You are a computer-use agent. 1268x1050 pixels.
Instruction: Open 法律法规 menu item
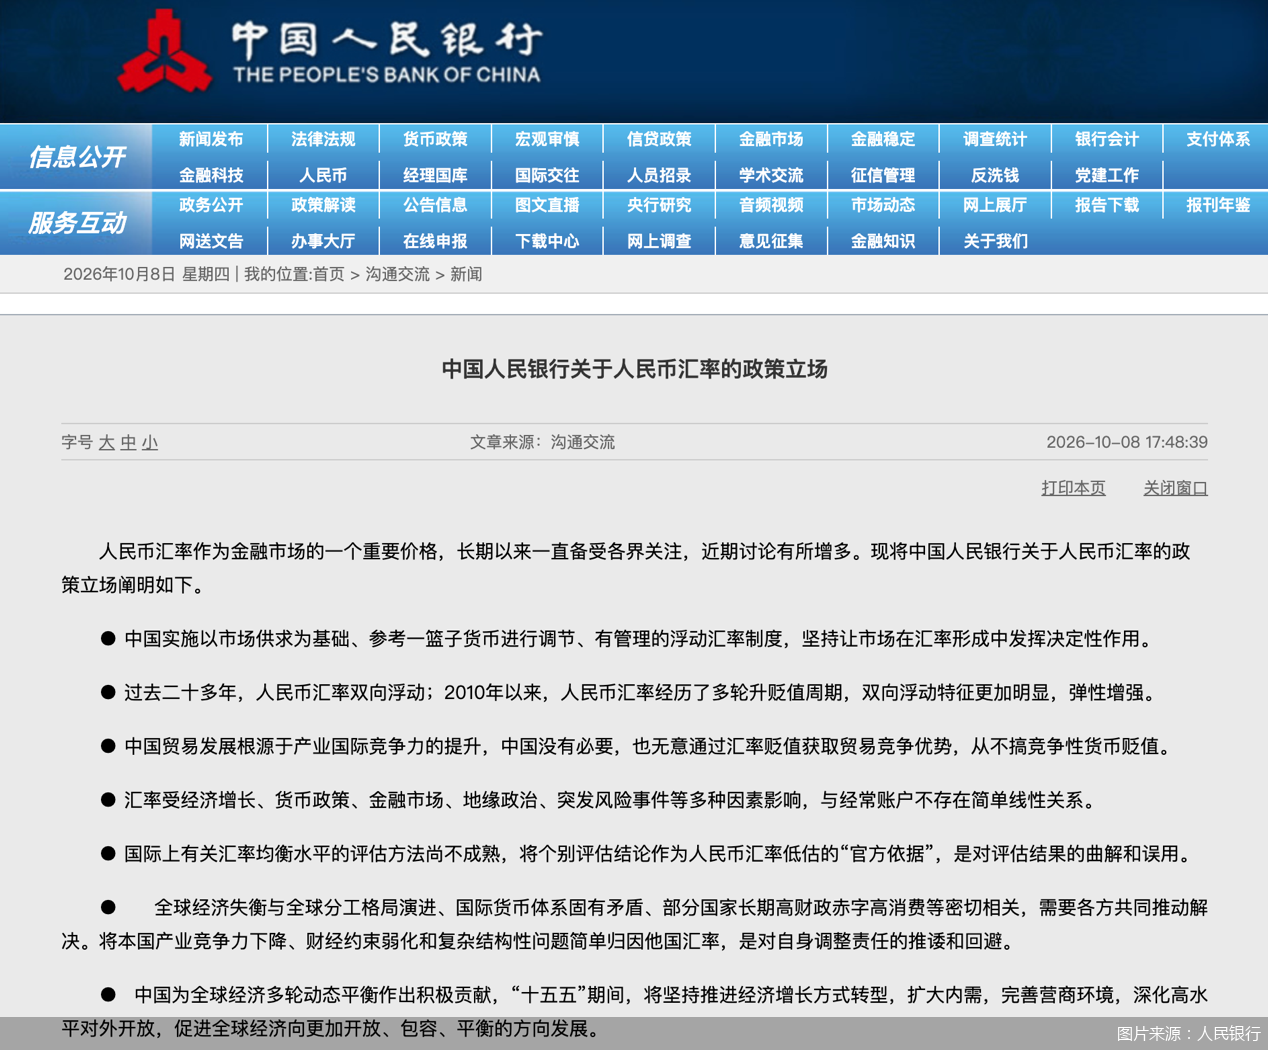pos(323,140)
